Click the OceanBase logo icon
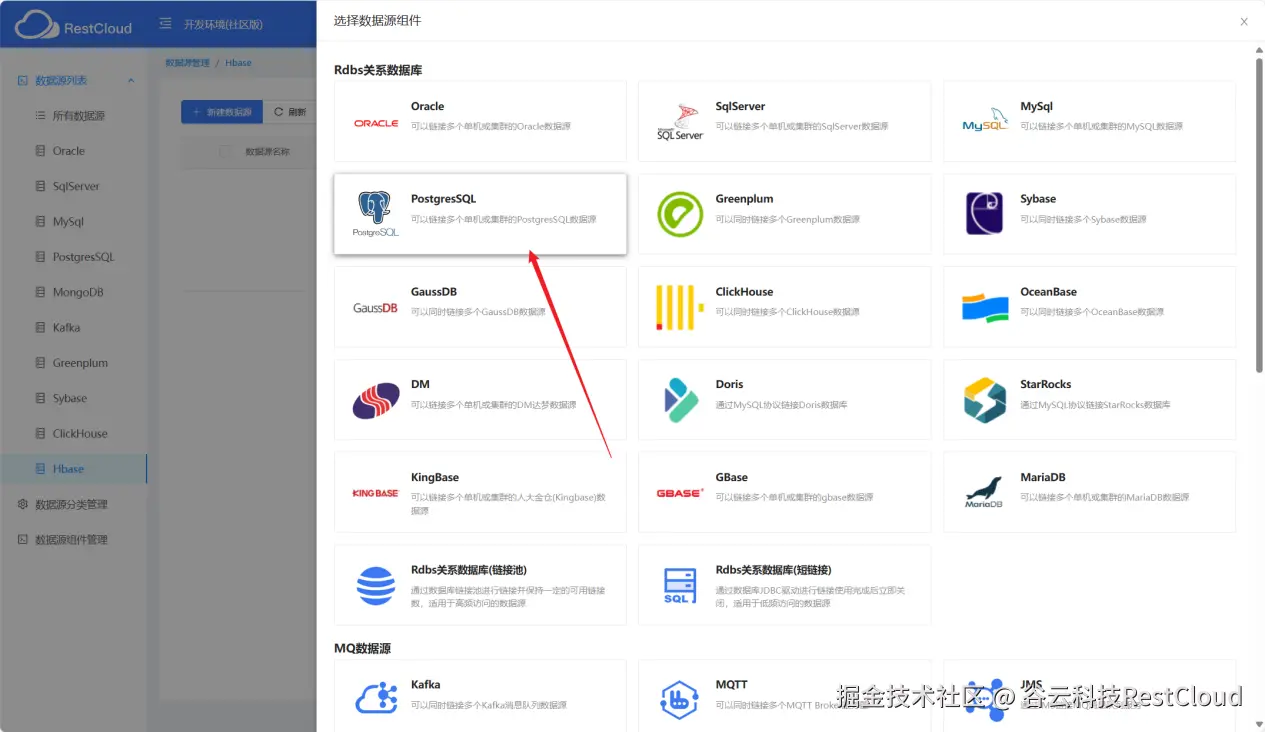This screenshot has height=732, width=1265. (985, 308)
